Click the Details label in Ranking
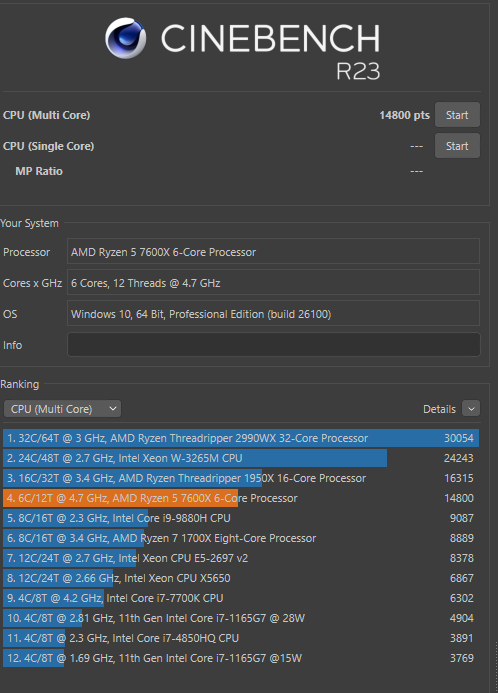The width and height of the screenshot is (498, 693). (x=439, y=409)
